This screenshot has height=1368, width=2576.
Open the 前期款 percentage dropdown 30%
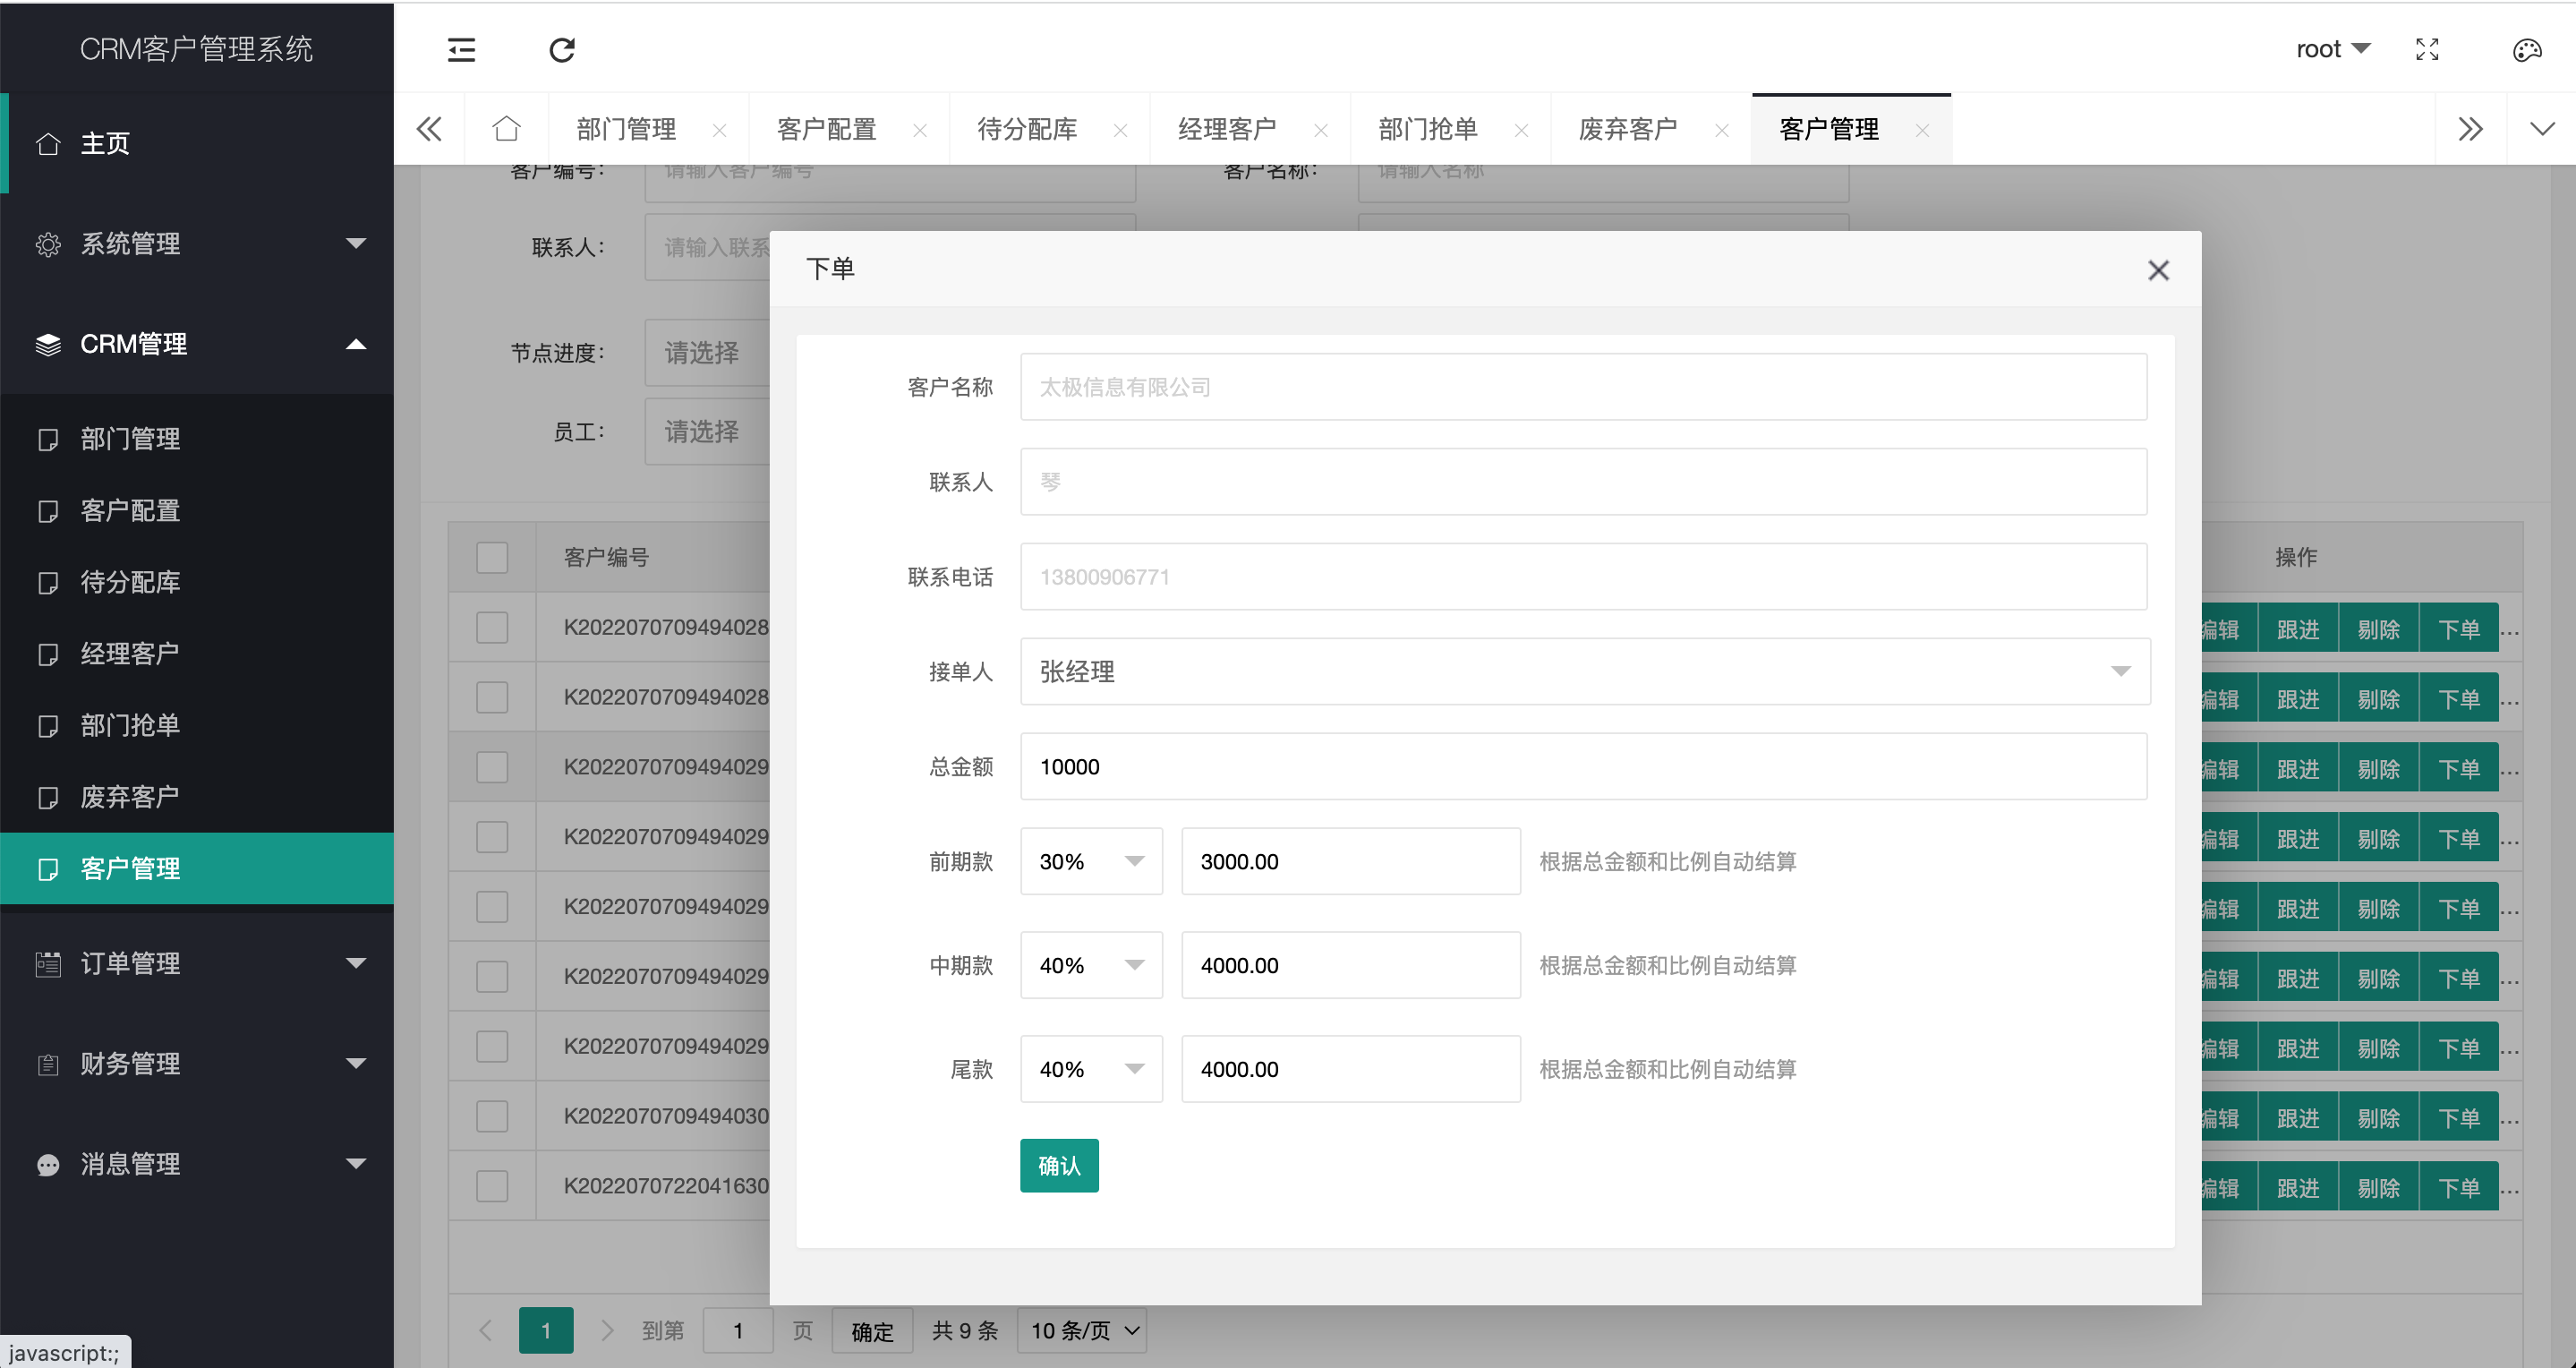click(x=1091, y=861)
